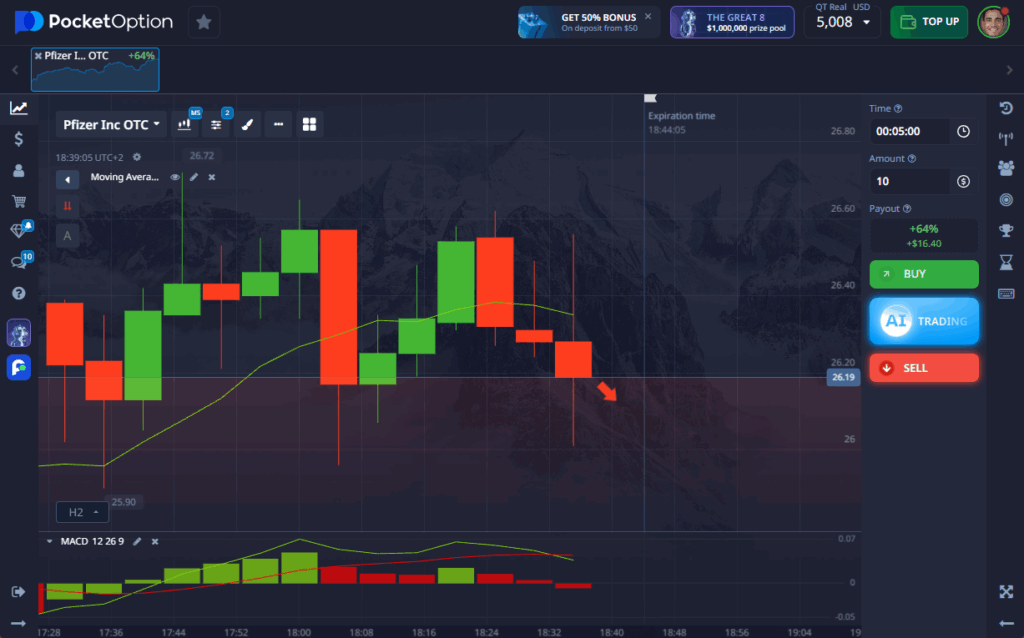Switch to the Pfizer Inc OTC tab

(x=94, y=69)
